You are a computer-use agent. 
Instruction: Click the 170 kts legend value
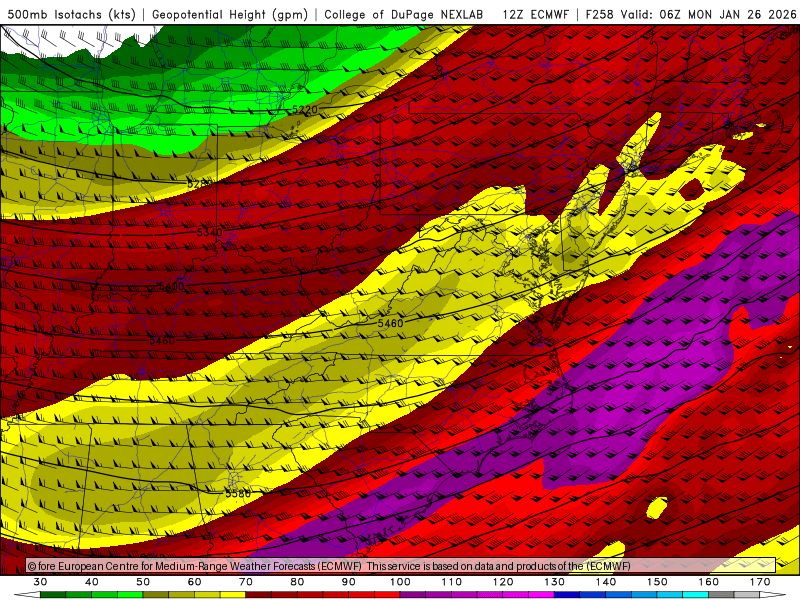pyautogui.click(x=760, y=582)
